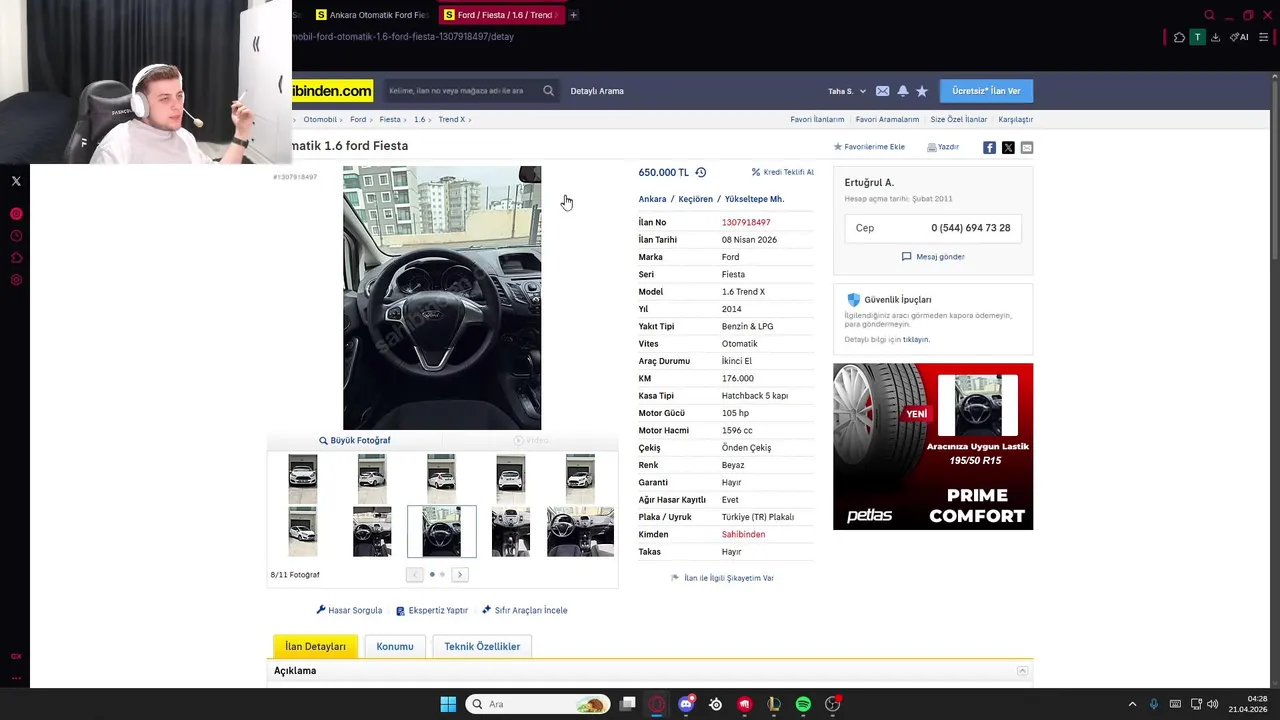Switch to Ankara Otomatik Ford browser tab
1280x720 pixels.
coord(372,15)
